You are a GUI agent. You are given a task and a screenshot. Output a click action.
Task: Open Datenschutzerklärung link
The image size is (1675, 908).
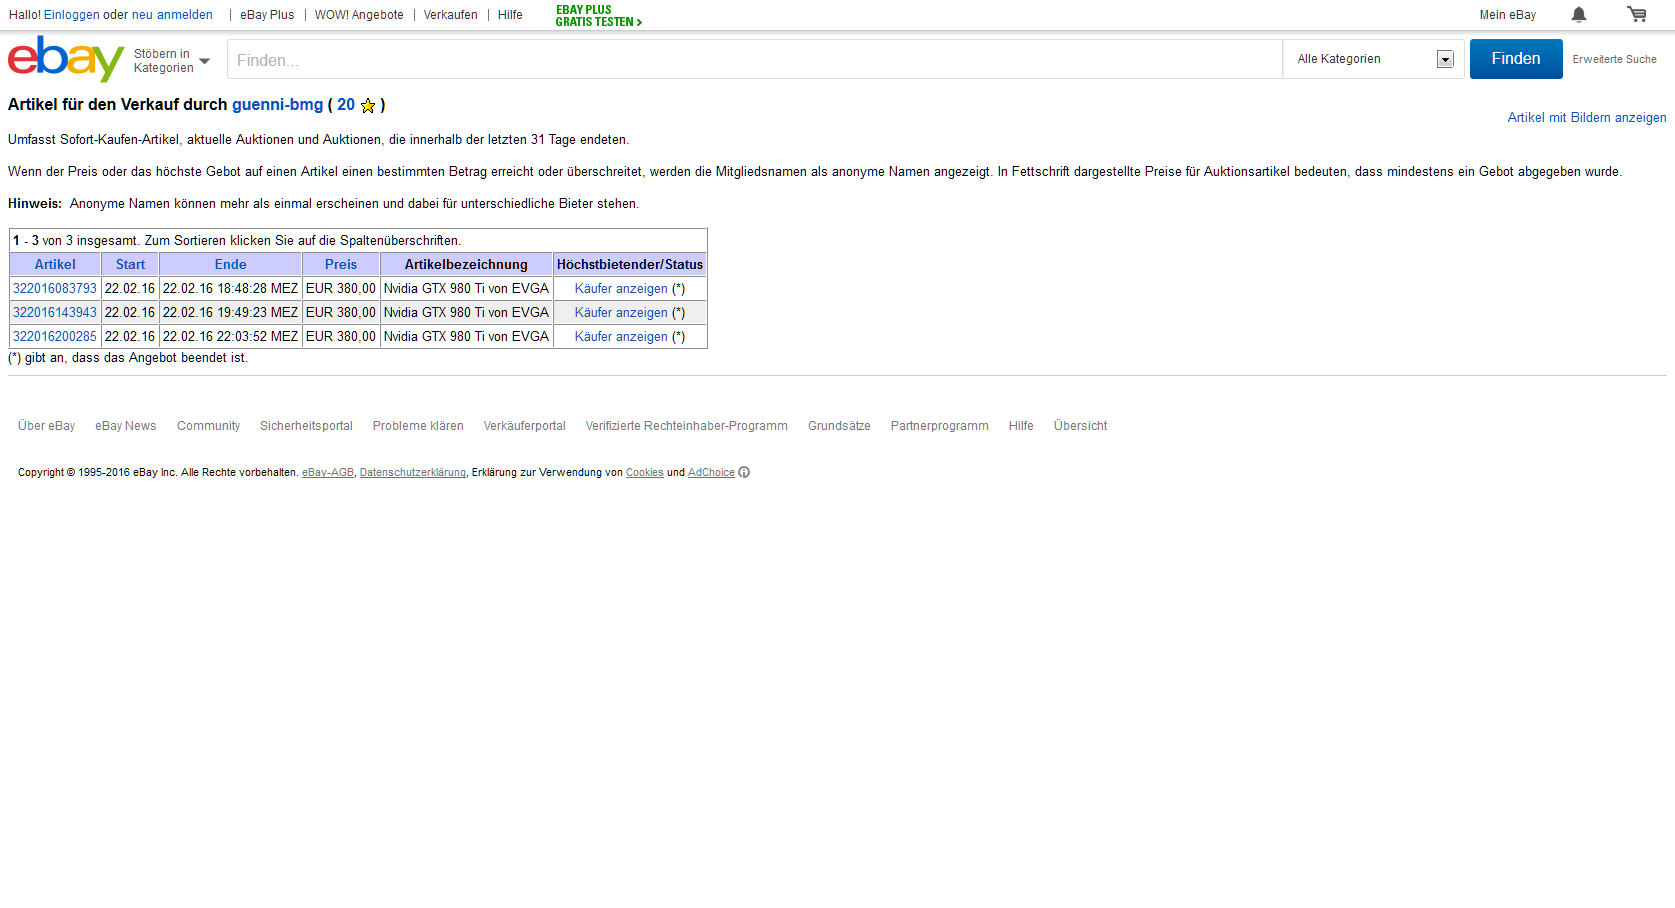tap(413, 473)
